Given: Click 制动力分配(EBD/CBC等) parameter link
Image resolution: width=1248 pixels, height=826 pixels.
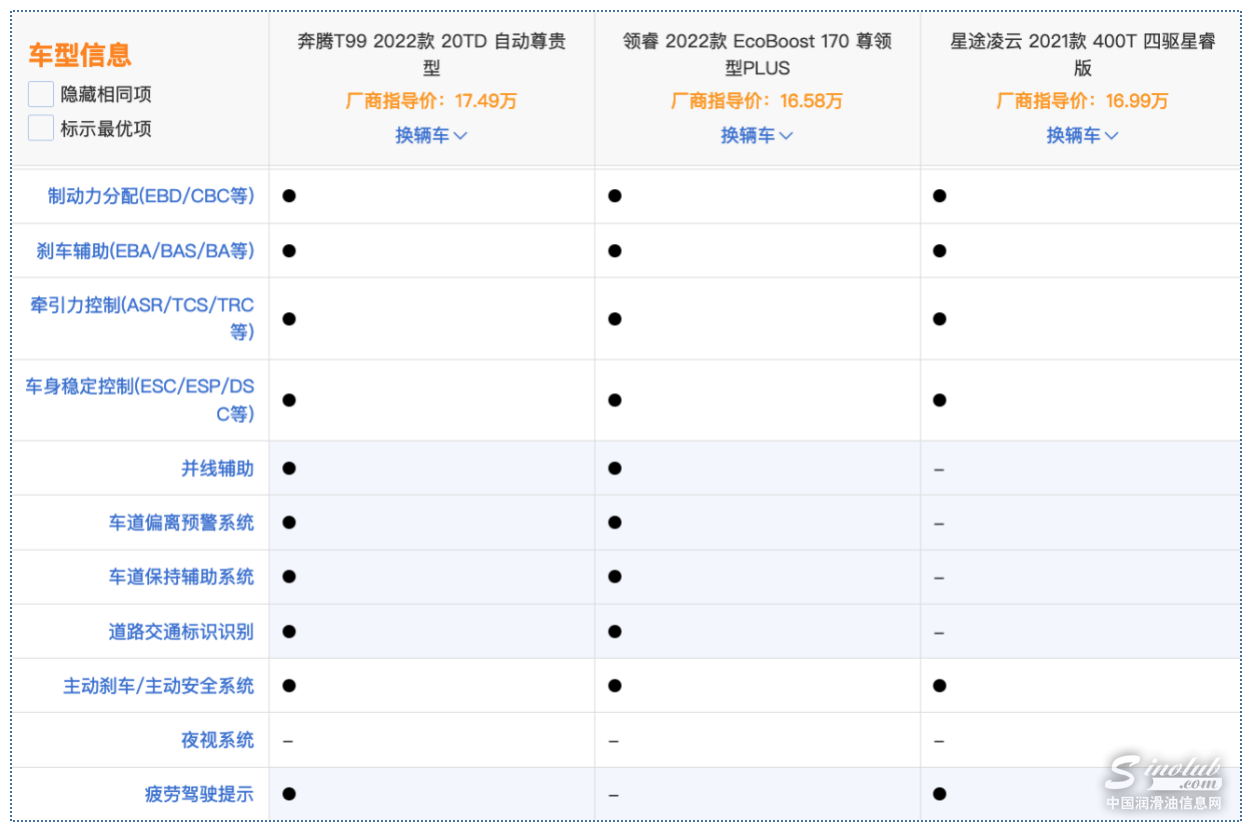Looking at the screenshot, I should coord(151,196).
